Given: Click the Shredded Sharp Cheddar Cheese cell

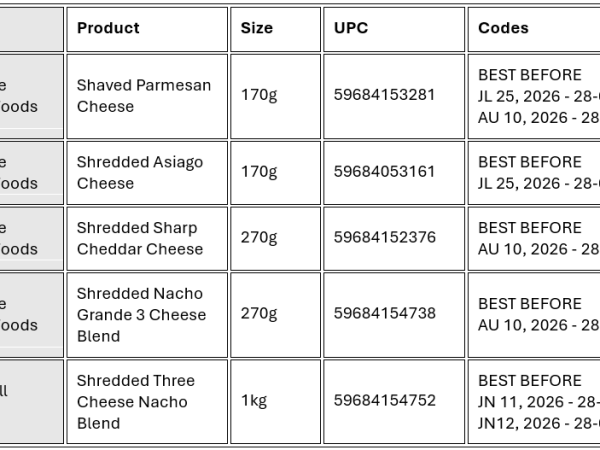Looking at the screenshot, I should pyautogui.click(x=140, y=238).
